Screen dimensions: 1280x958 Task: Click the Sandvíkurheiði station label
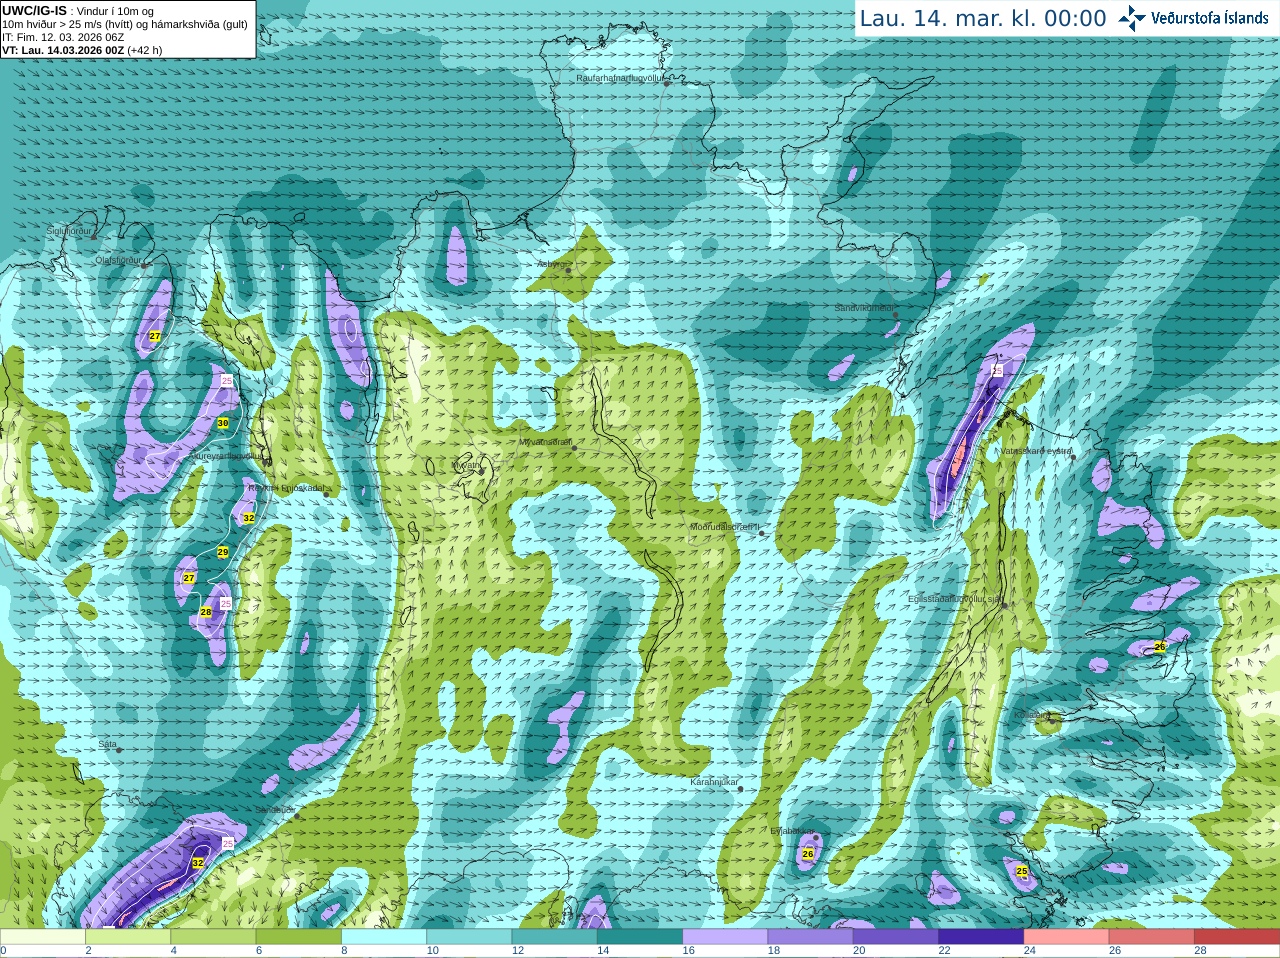pos(865,308)
